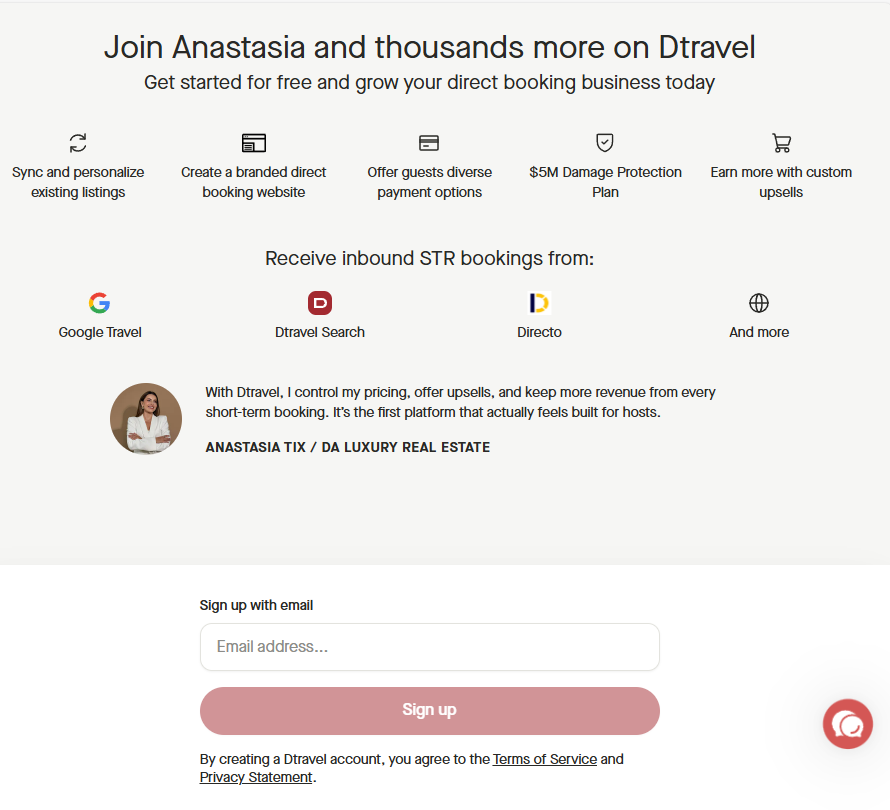
Task: Click the damage protection shield icon
Action: click(x=605, y=143)
